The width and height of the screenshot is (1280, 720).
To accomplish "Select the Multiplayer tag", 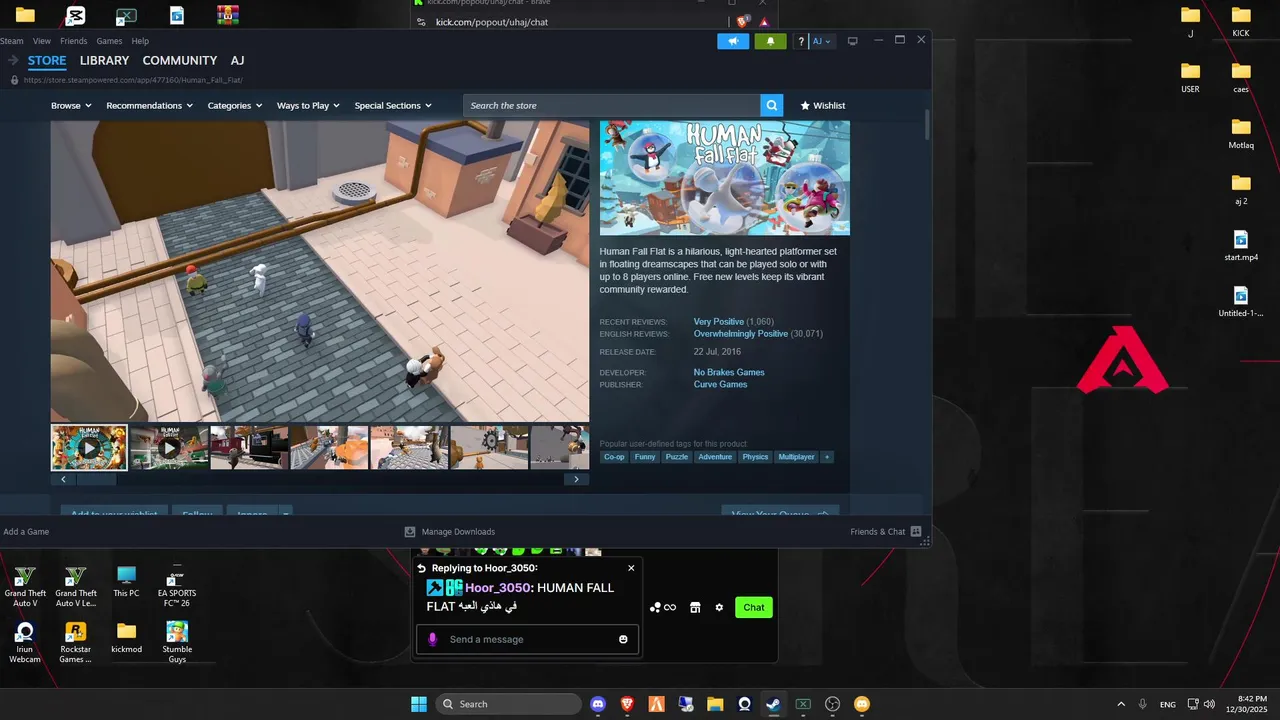I will (796, 457).
